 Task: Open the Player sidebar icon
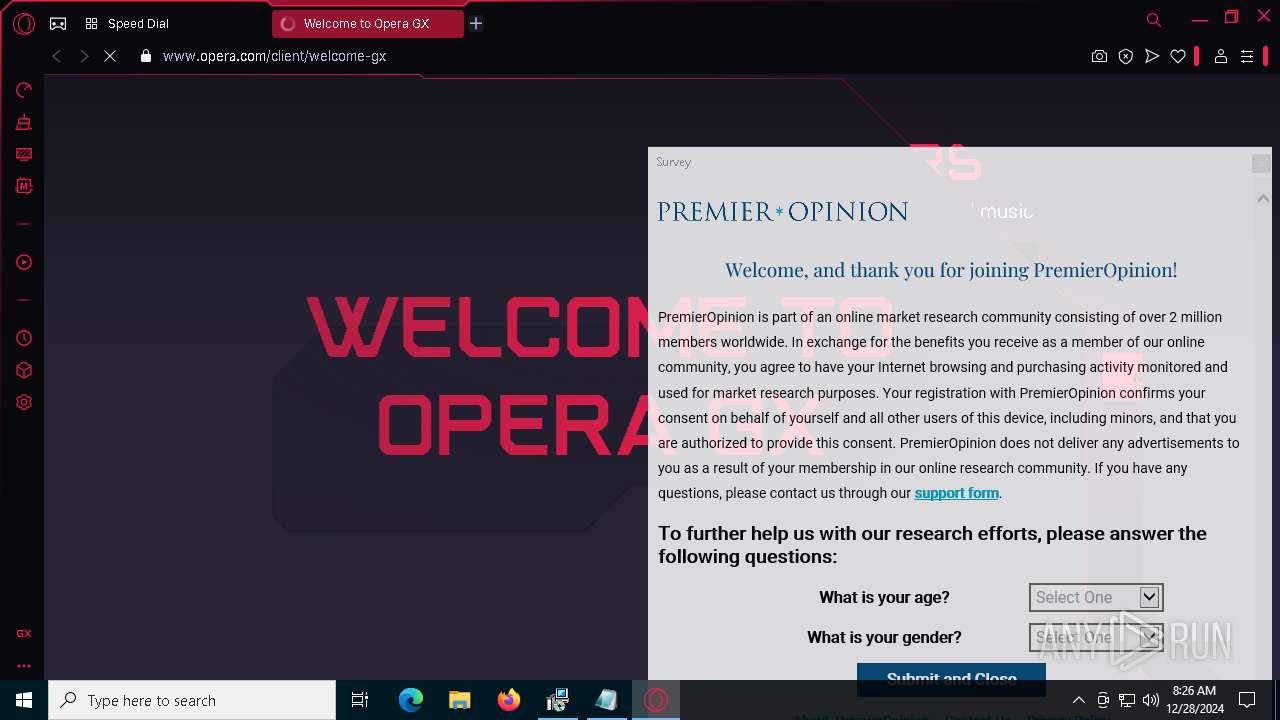click(24, 262)
